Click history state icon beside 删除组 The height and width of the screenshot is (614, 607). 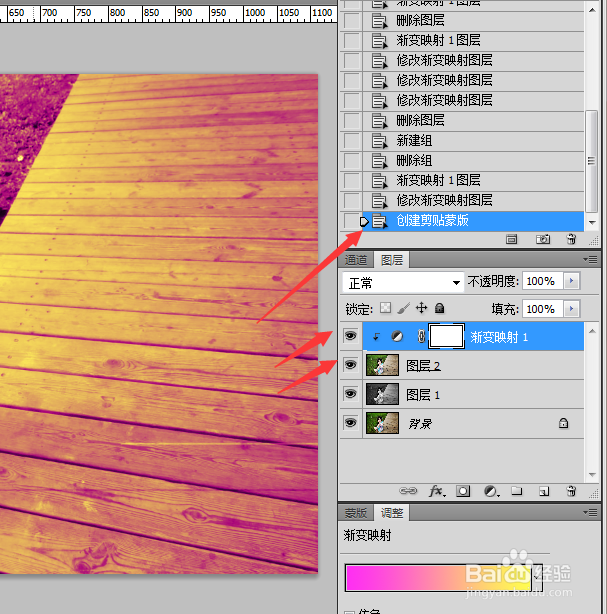pos(379,161)
